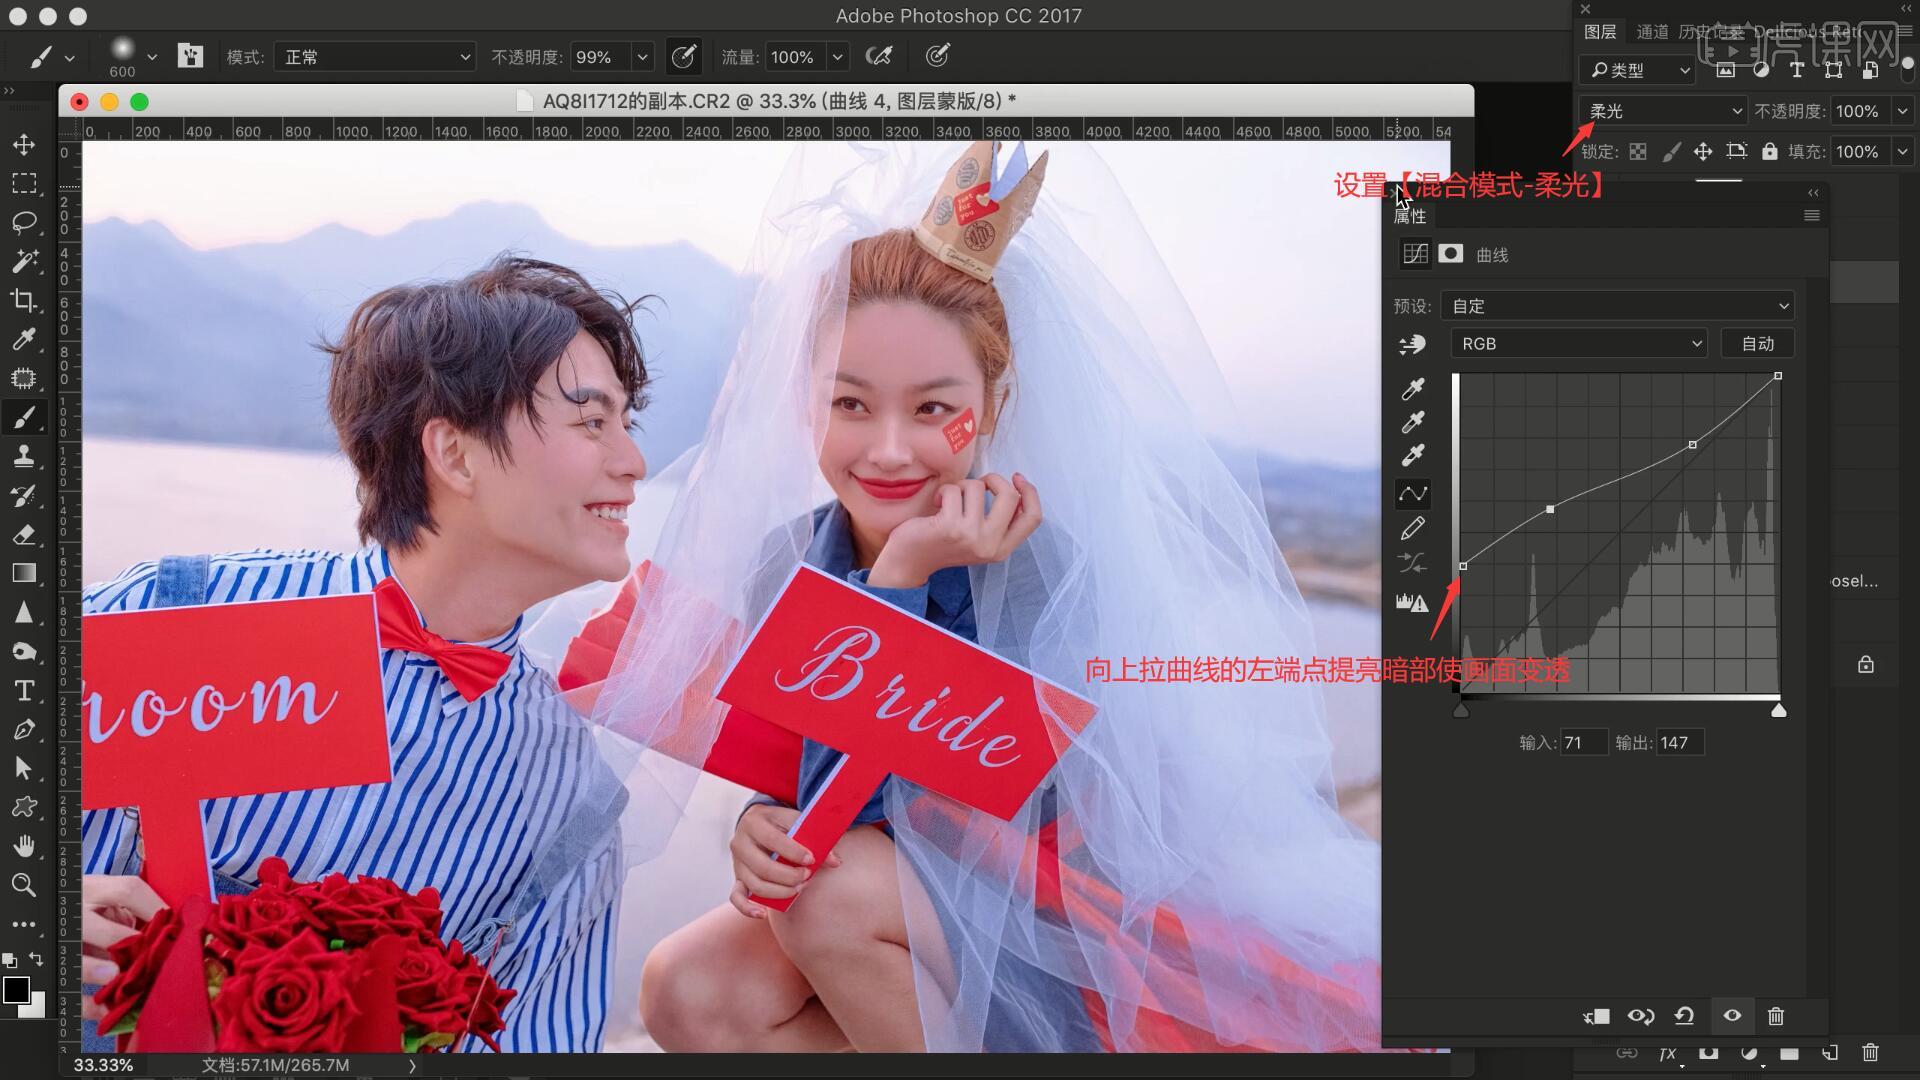Image resolution: width=1920 pixels, height=1080 pixels.
Task: Reset the curves adjustment to defaults
Action: 1684,1016
